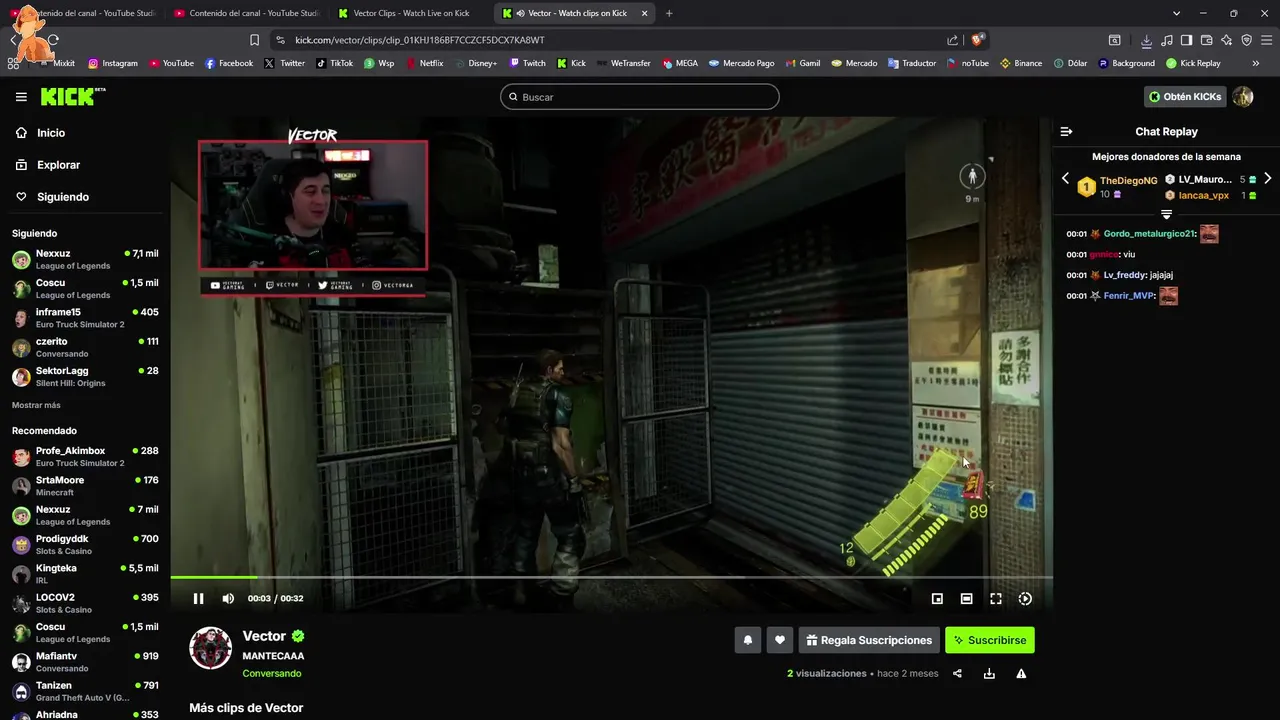The width and height of the screenshot is (1280, 720).
Task: Expand the donors leaderboard handle
Action: point(1166,214)
